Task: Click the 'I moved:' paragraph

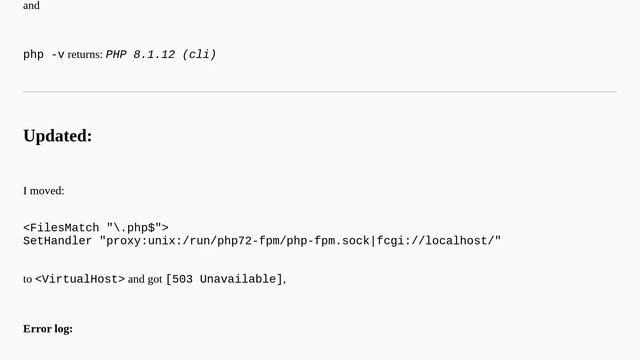Action: click(44, 191)
